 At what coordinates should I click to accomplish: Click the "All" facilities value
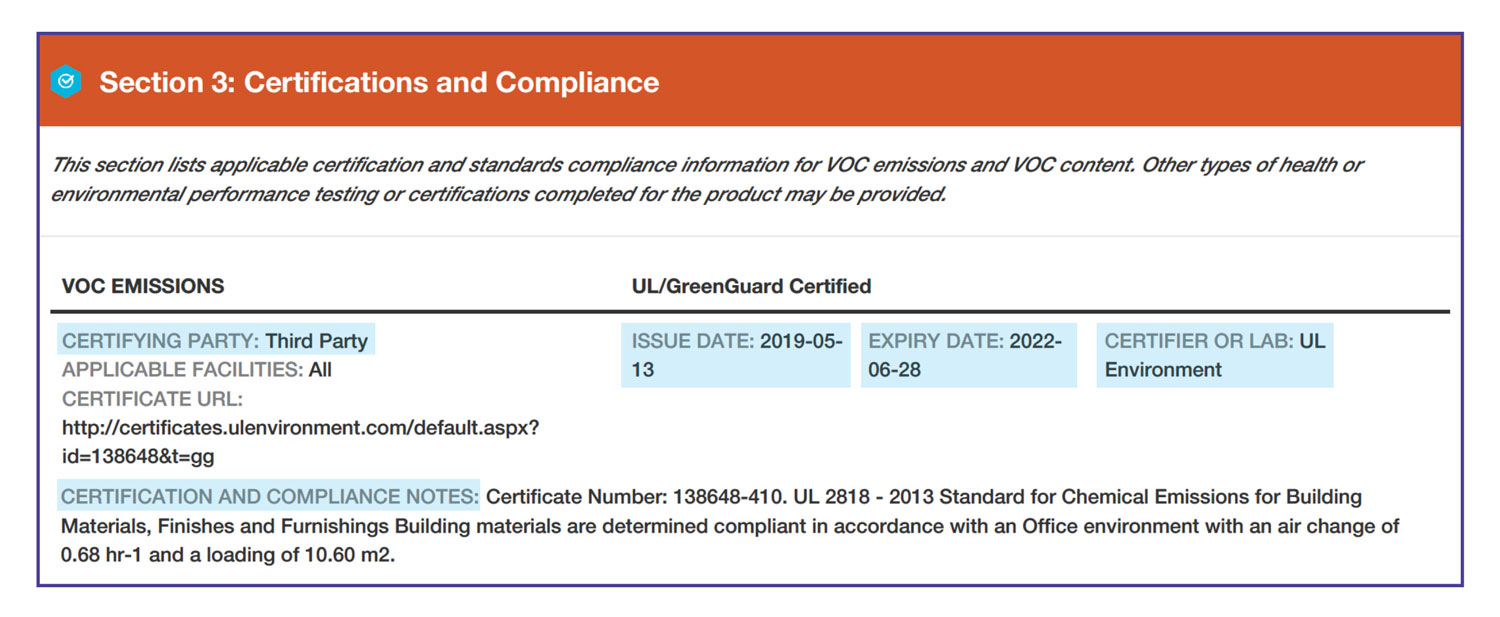point(320,370)
